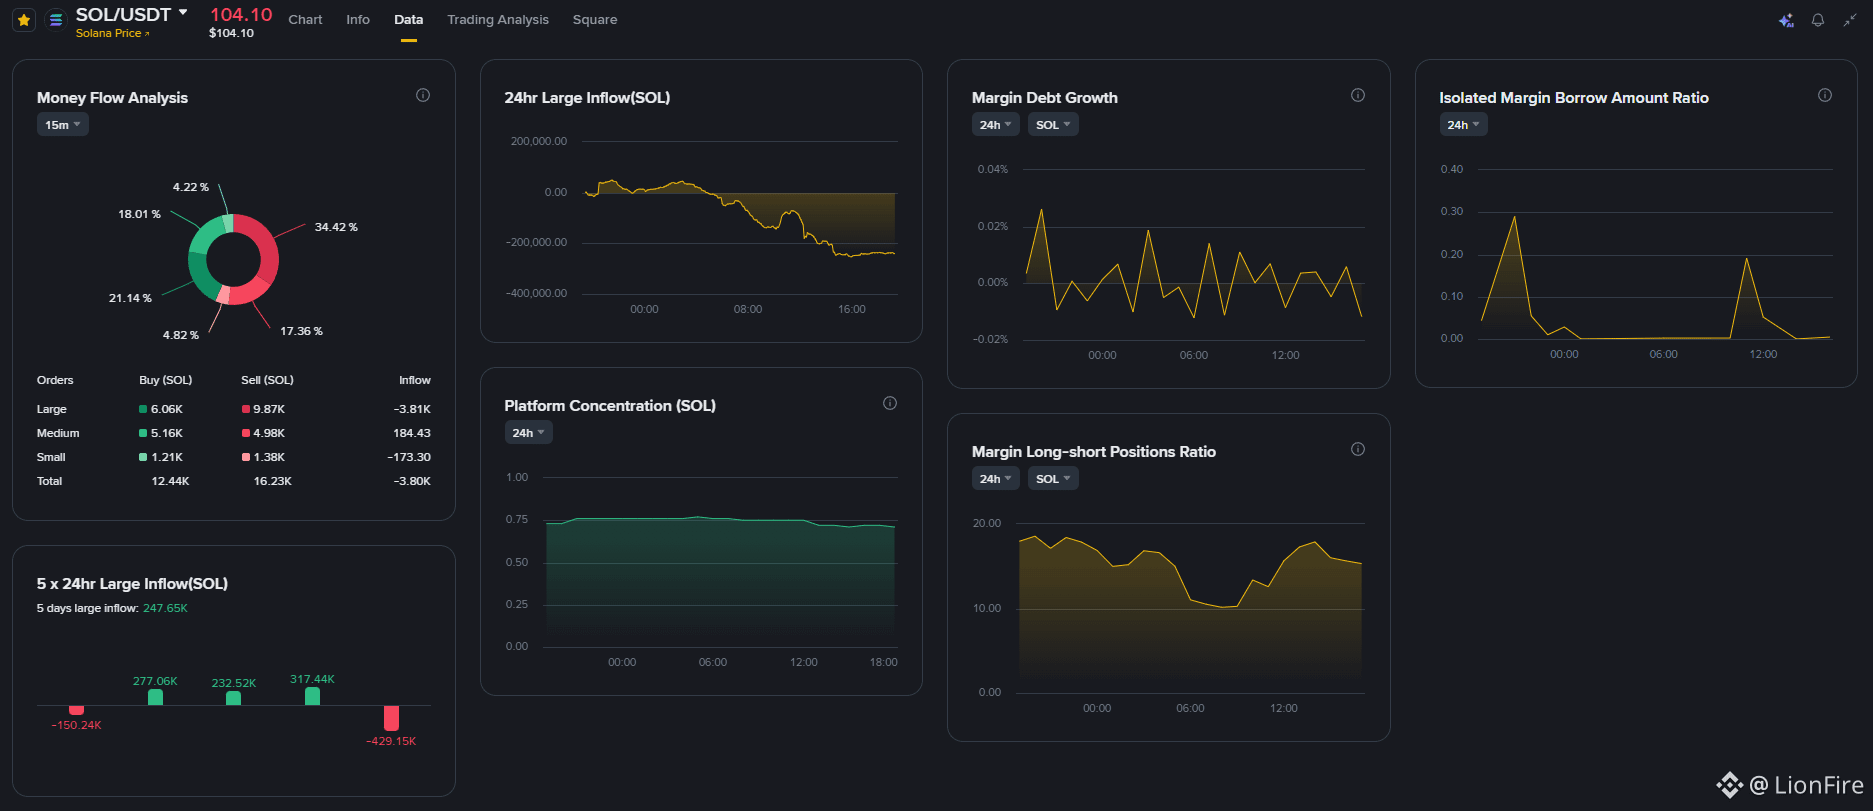This screenshot has height=811, width=1873.
Task: Expand the SOL/USDT pair selector dropdown
Action: [183, 13]
